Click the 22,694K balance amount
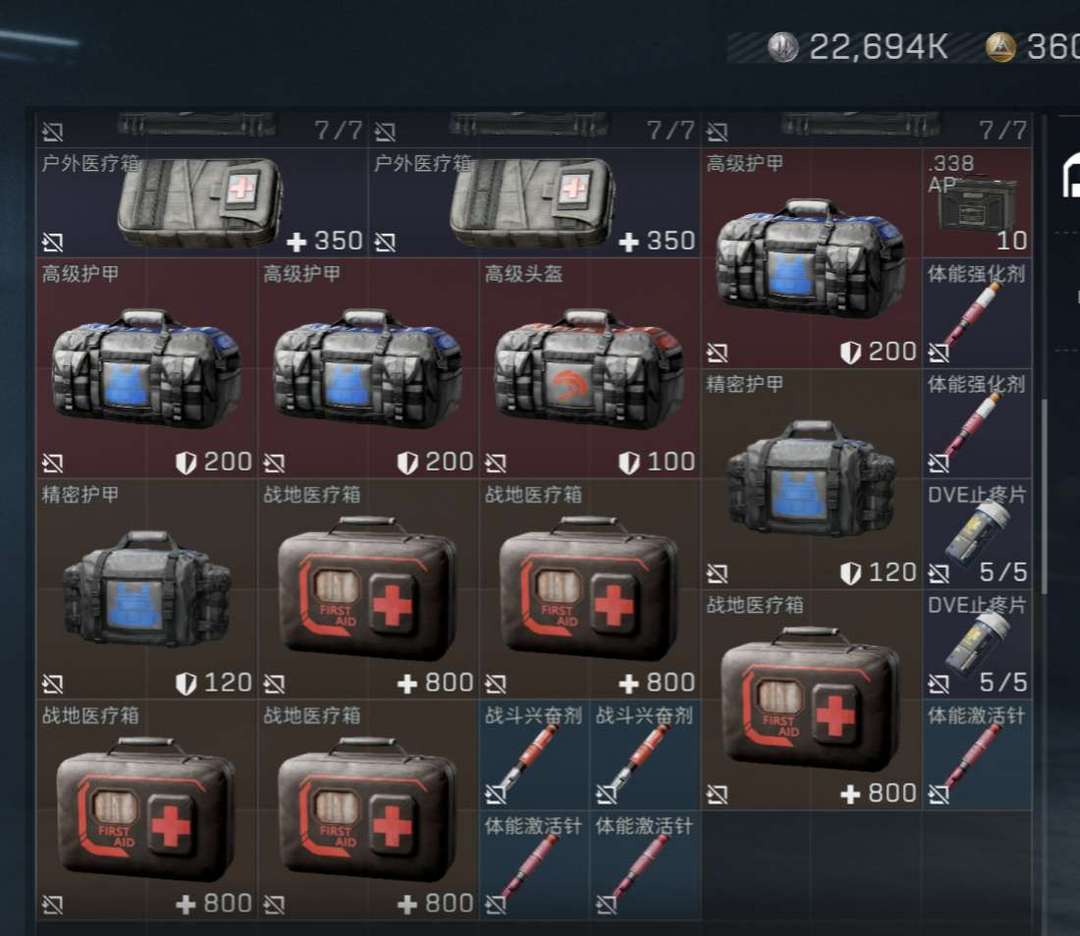This screenshot has width=1080, height=936. (x=878, y=47)
